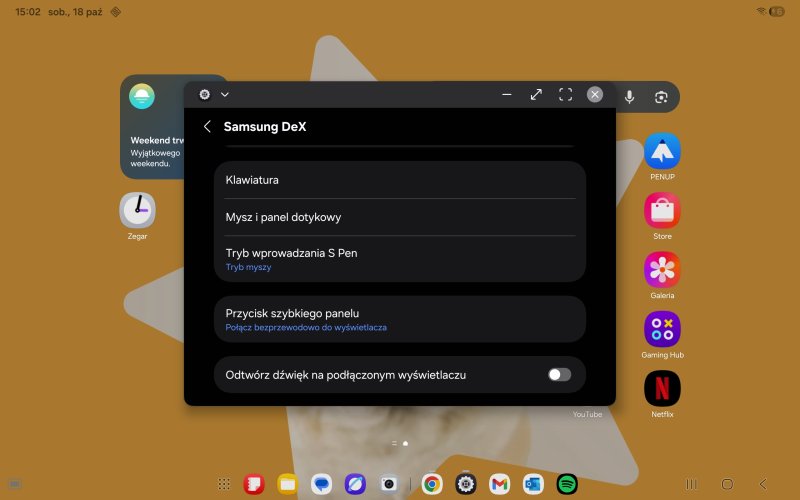Image resolution: width=800 pixels, height=500 pixels.
Task: Open the Galeria app icon
Action: tap(662, 269)
